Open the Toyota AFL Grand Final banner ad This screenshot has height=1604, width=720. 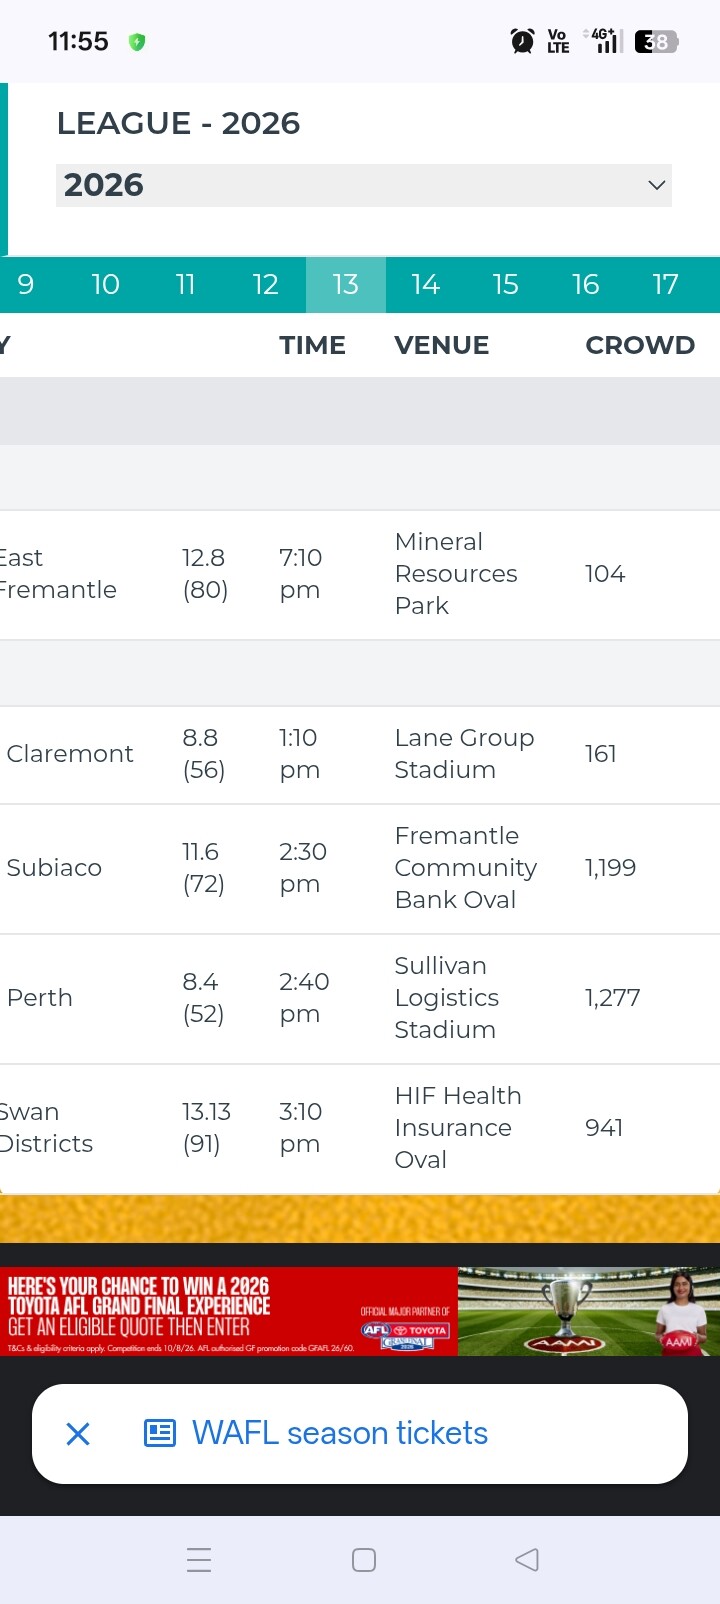(x=360, y=1311)
